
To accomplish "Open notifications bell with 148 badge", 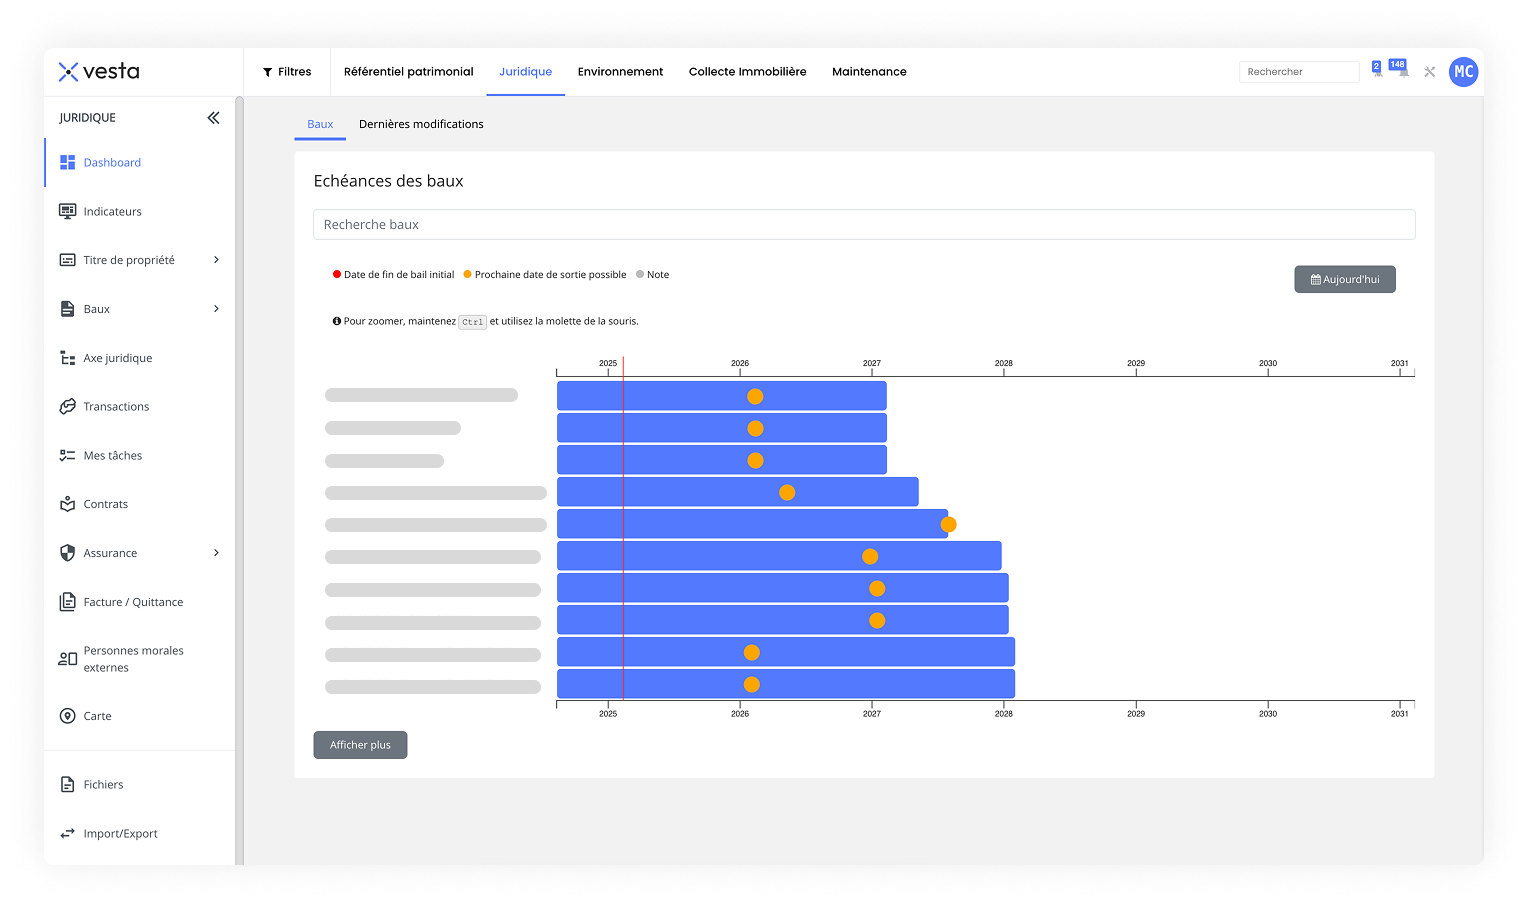I will pyautogui.click(x=1401, y=70).
